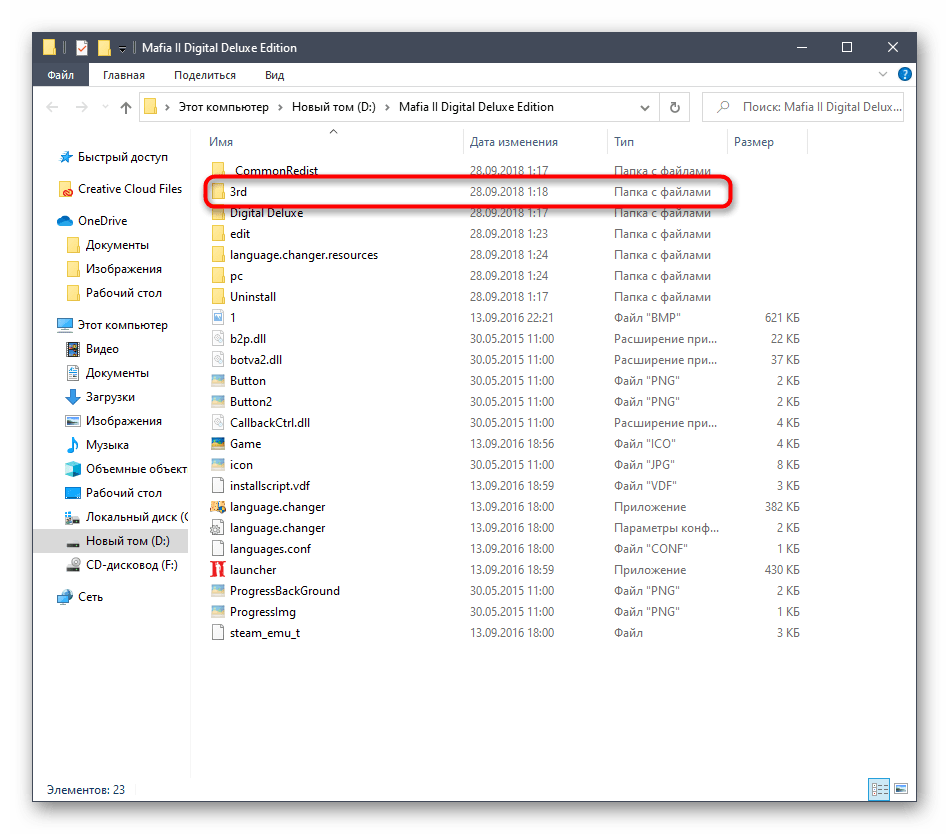The width and height of the screenshot is (949, 834).
Task: Sort by Дата изменения column header
Action: [x=514, y=142]
